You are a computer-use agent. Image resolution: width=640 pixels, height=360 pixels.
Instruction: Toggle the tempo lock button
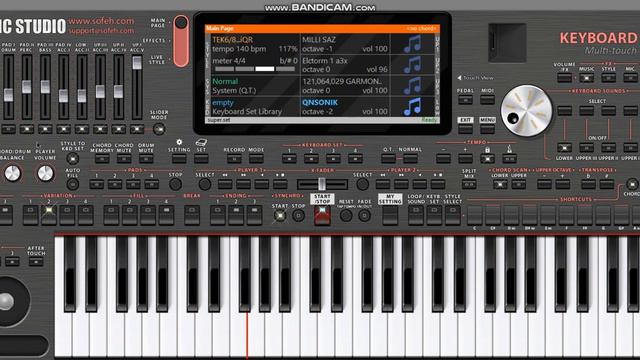click(487, 159)
